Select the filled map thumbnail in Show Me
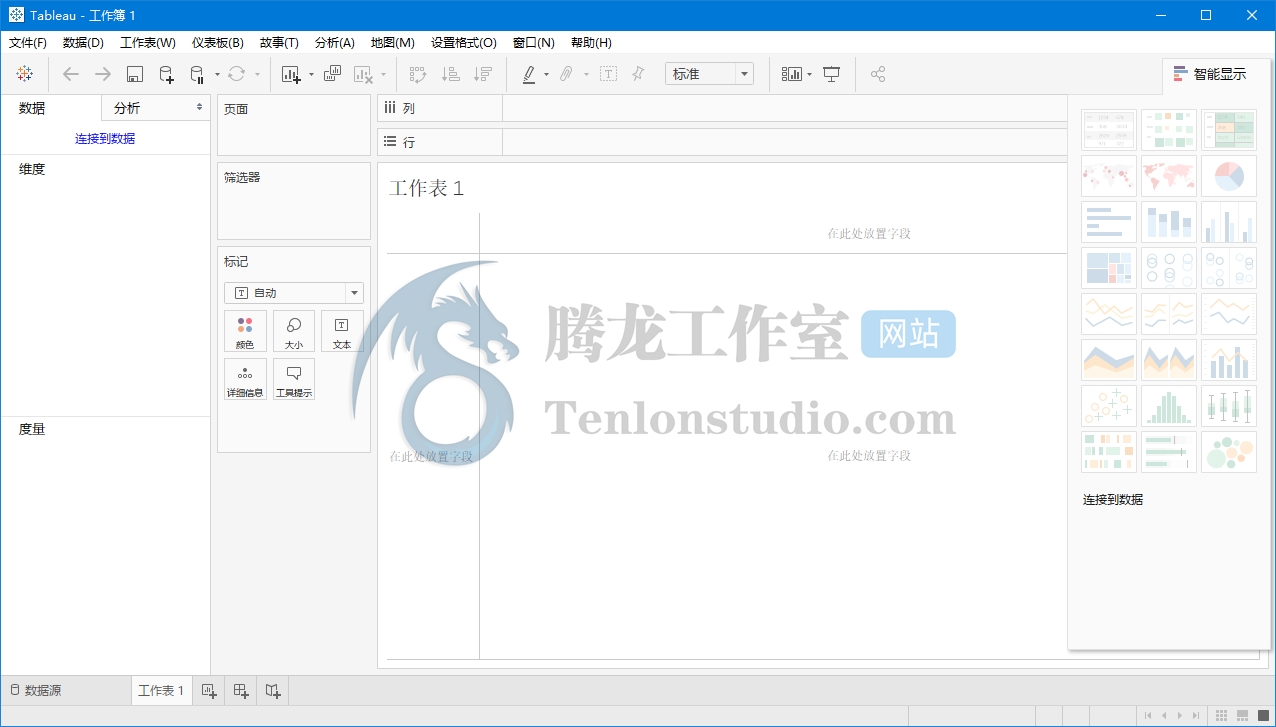 (x=1169, y=176)
